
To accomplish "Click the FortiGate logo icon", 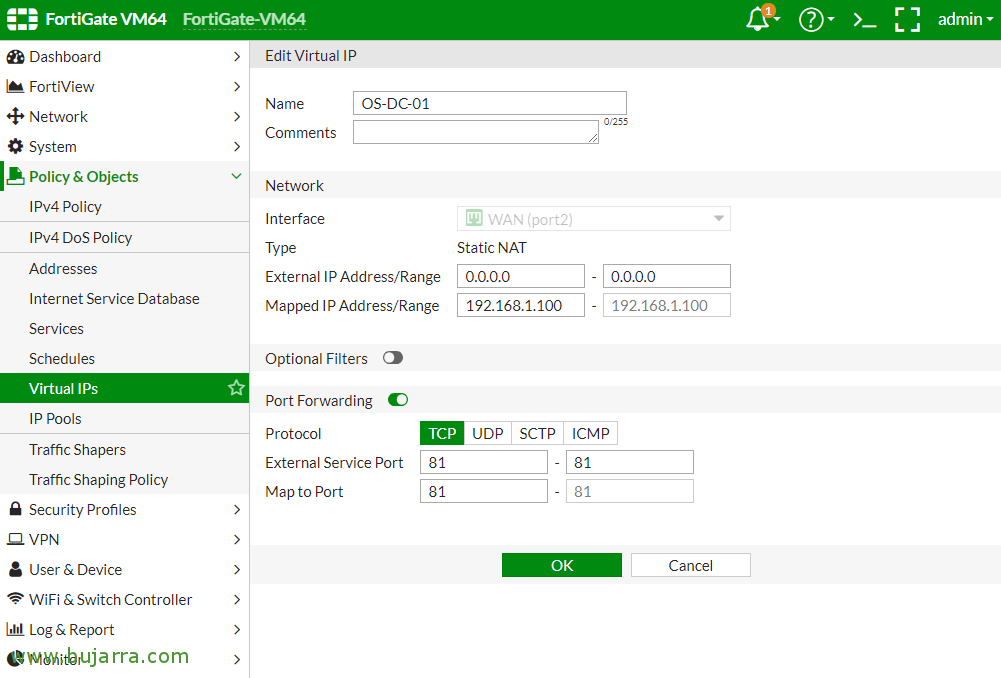I will point(22,20).
